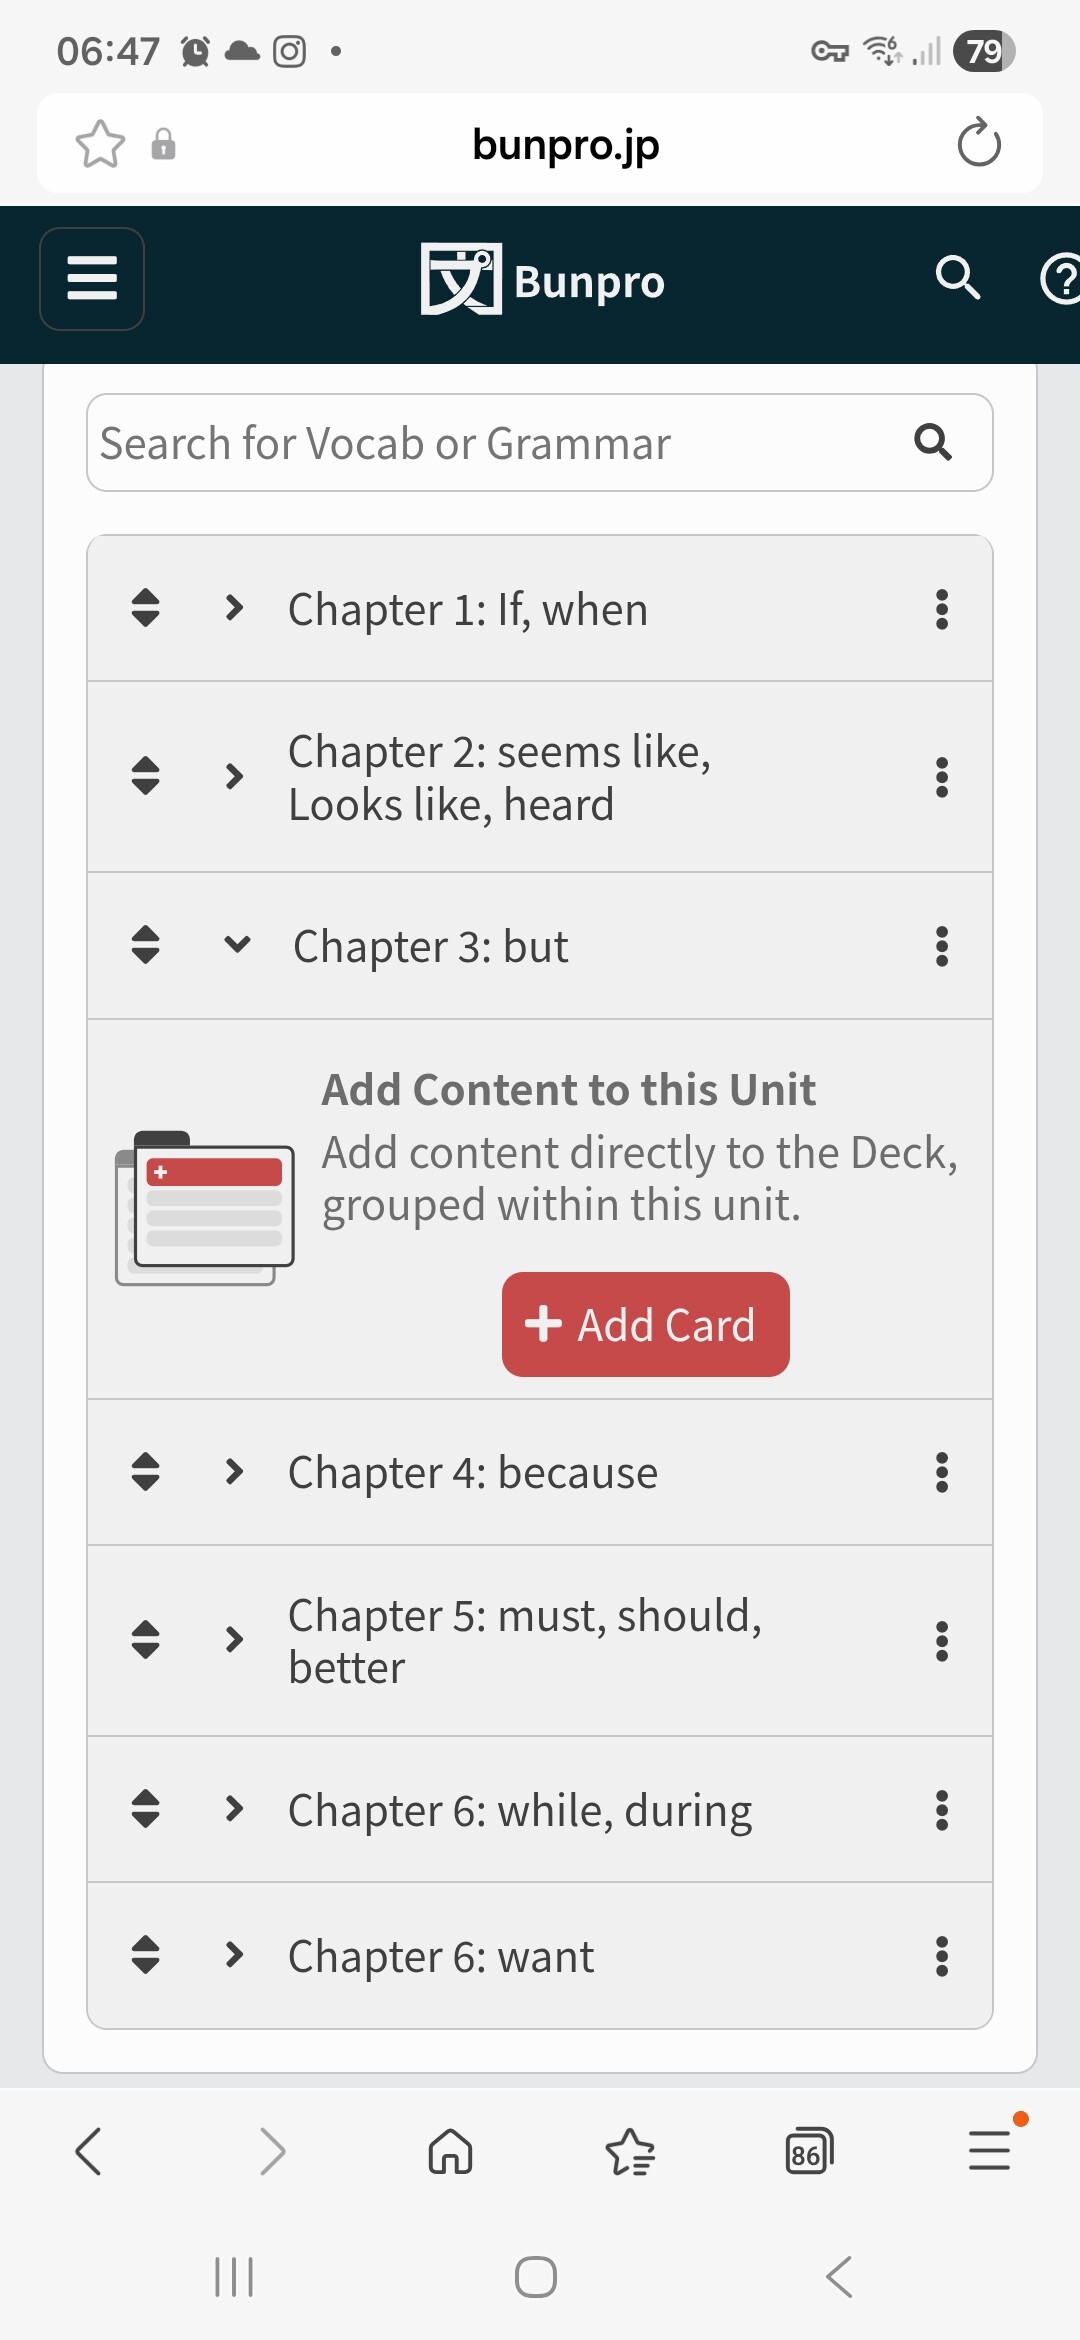Open browser tabs counter showing 86

pos(809,2151)
